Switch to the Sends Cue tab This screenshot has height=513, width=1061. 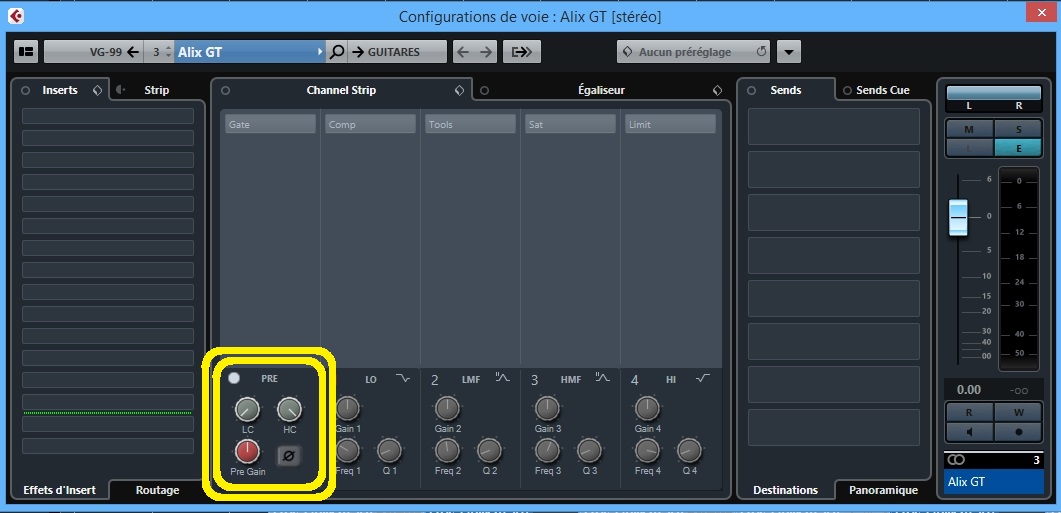[882, 90]
